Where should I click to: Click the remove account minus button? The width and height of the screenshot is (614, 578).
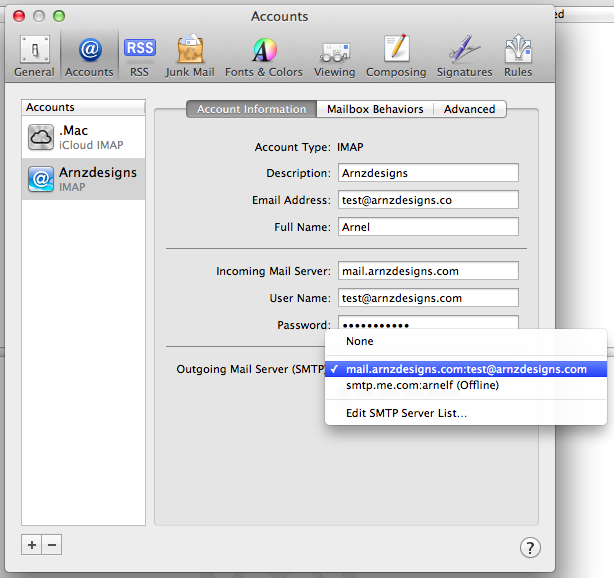click(x=52, y=544)
